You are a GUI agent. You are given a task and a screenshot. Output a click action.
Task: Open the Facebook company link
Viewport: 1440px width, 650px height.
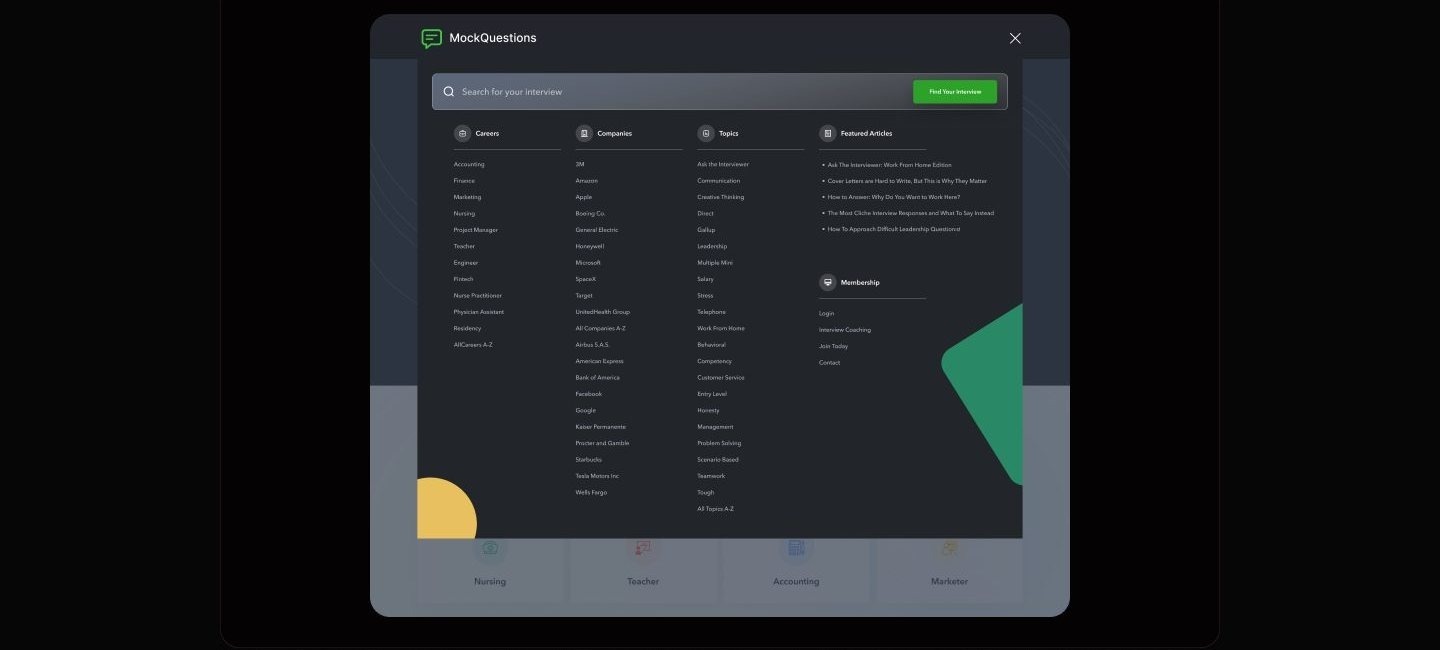(589, 394)
